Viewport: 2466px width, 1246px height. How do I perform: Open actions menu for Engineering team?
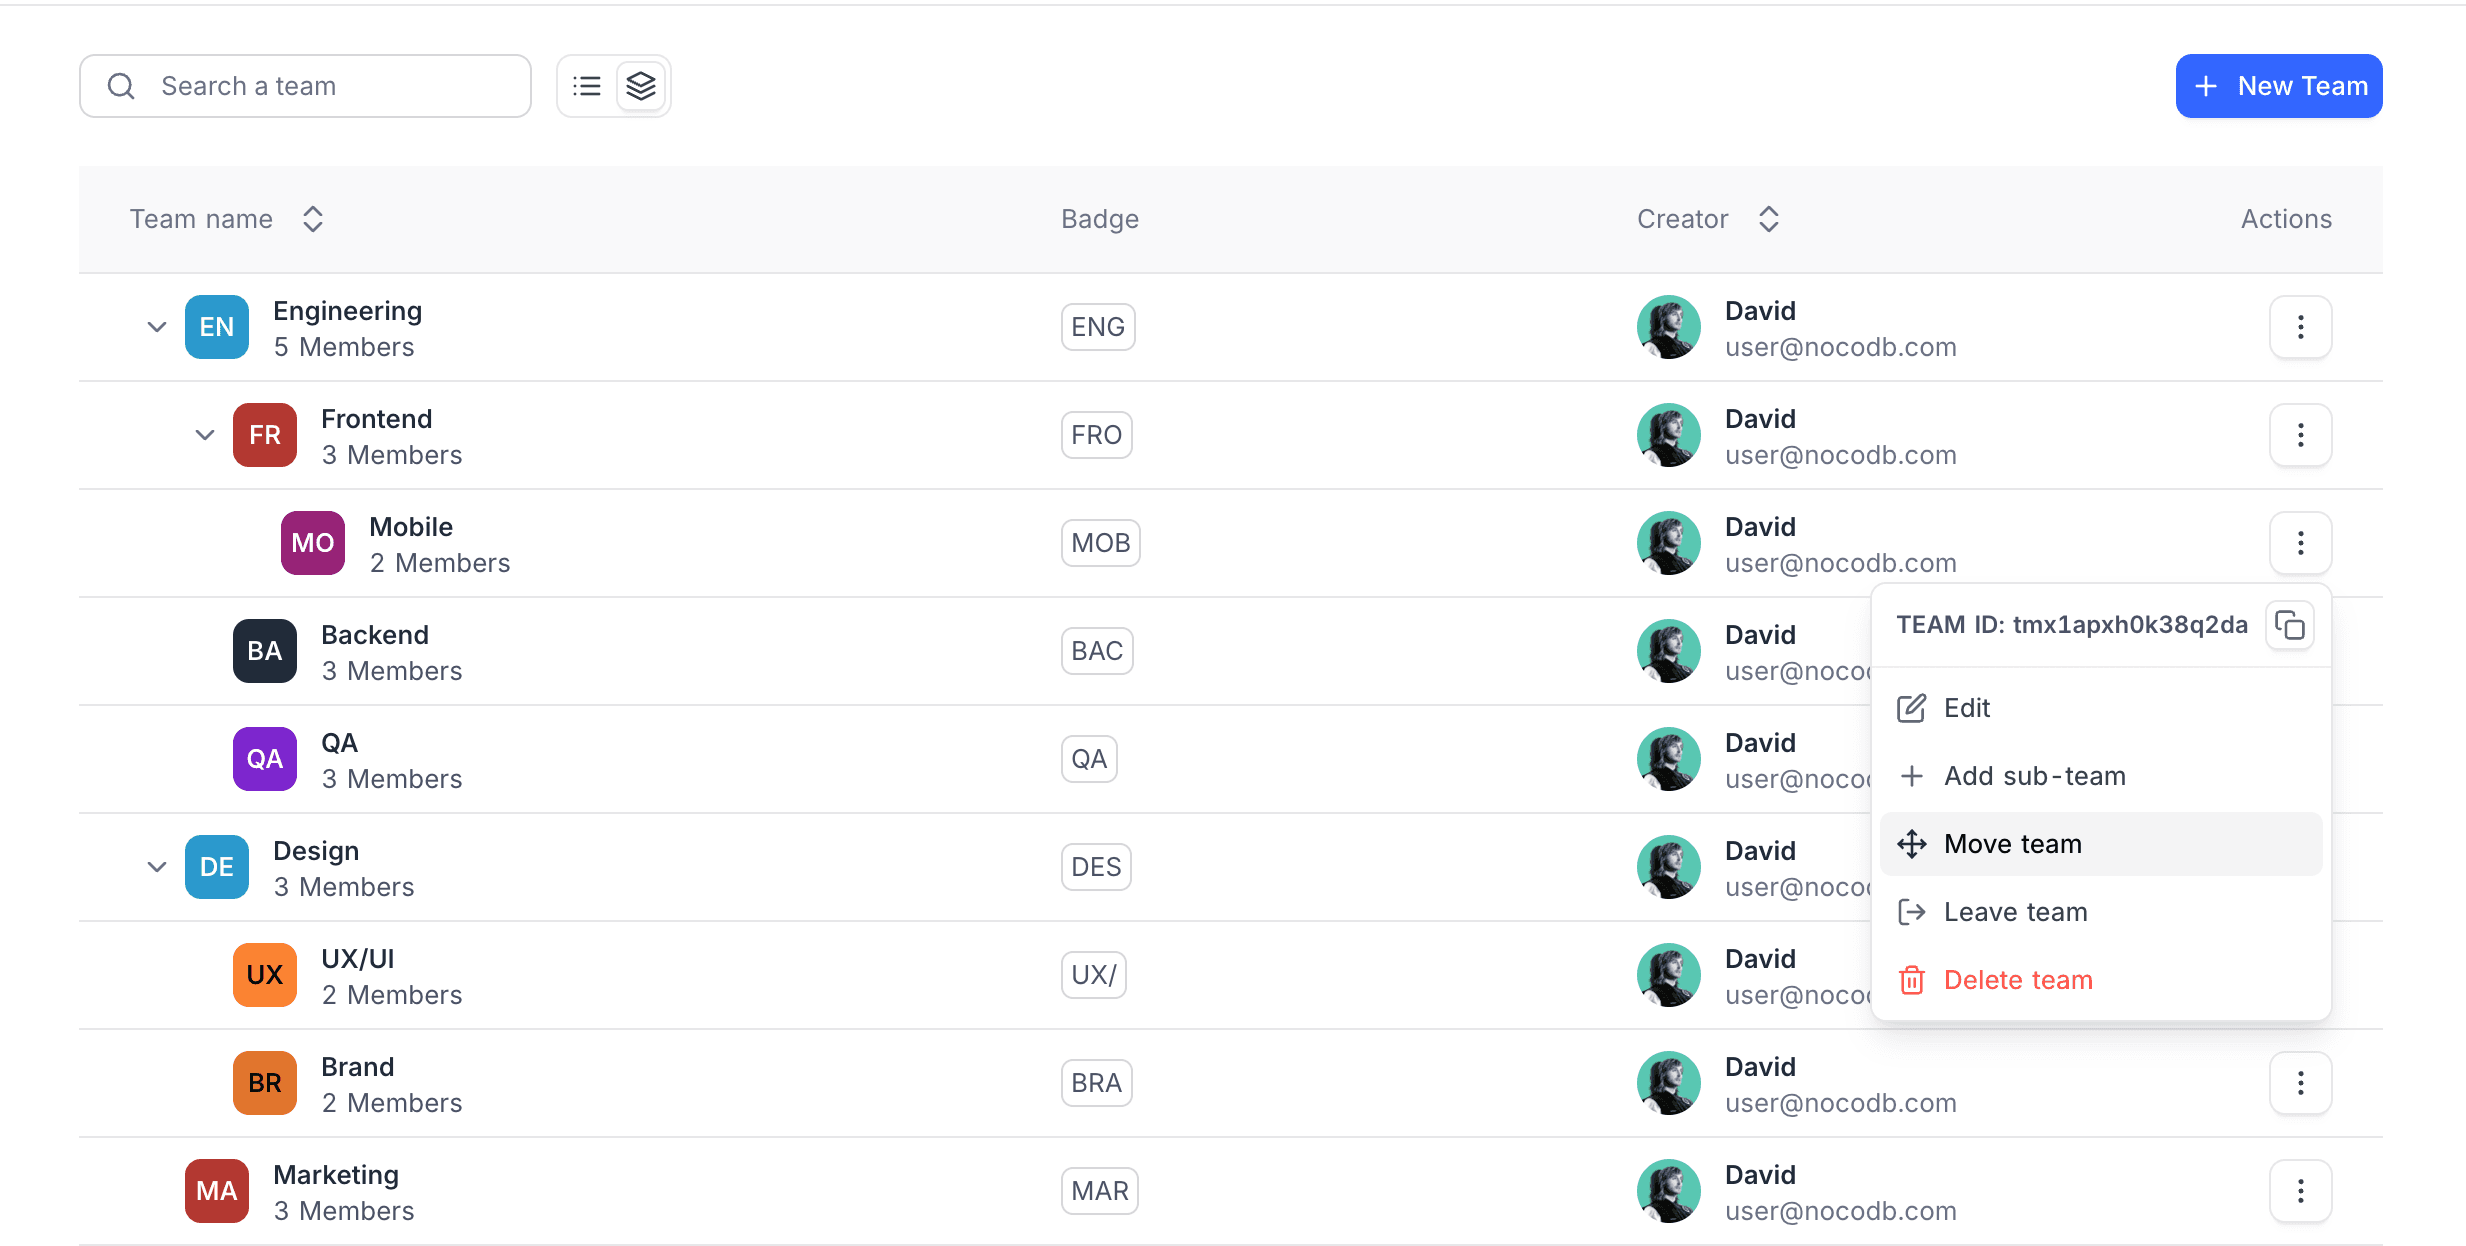point(2300,327)
